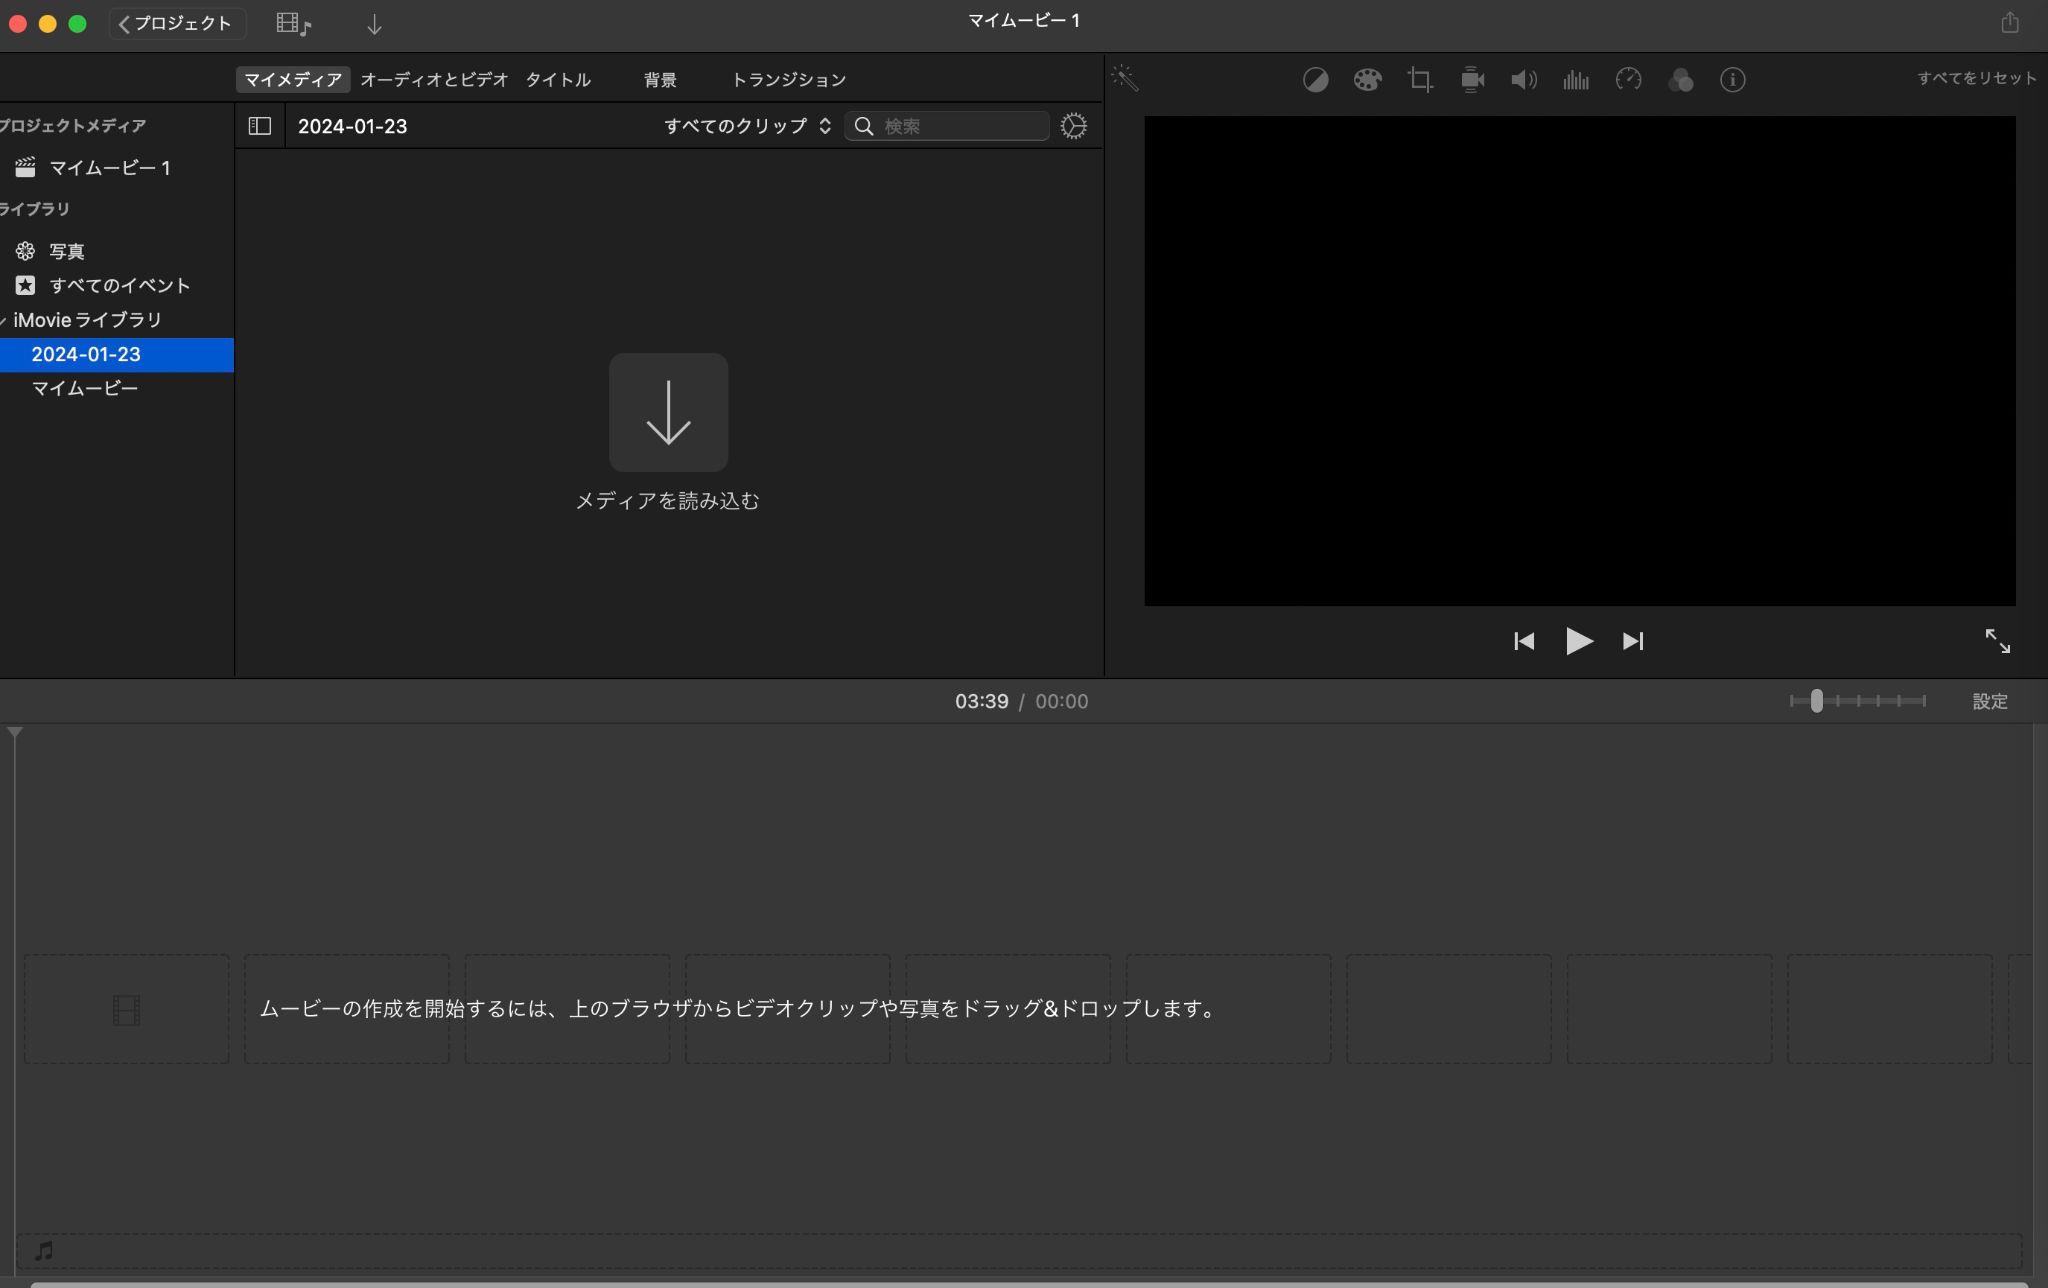Open the タイトル tab

(558, 79)
